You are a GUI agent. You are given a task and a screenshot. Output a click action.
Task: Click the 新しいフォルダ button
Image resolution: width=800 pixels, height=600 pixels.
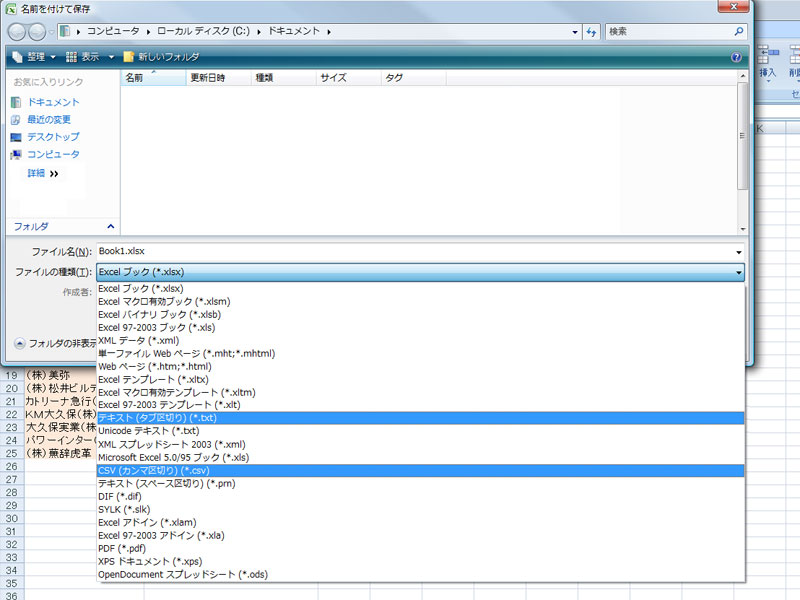click(x=161, y=57)
